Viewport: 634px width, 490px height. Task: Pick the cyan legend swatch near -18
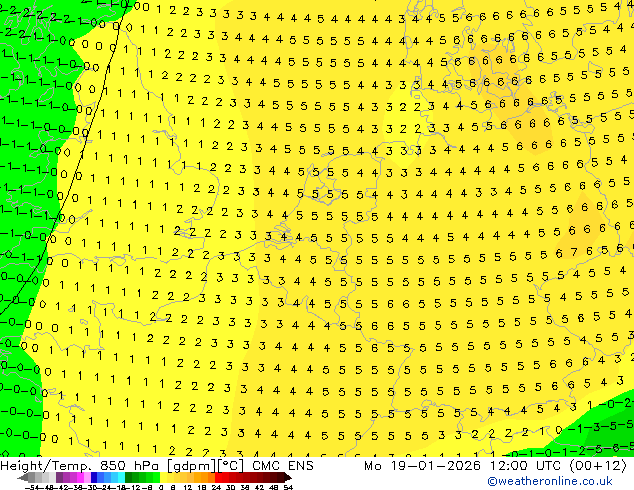pyautogui.click(x=122, y=478)
